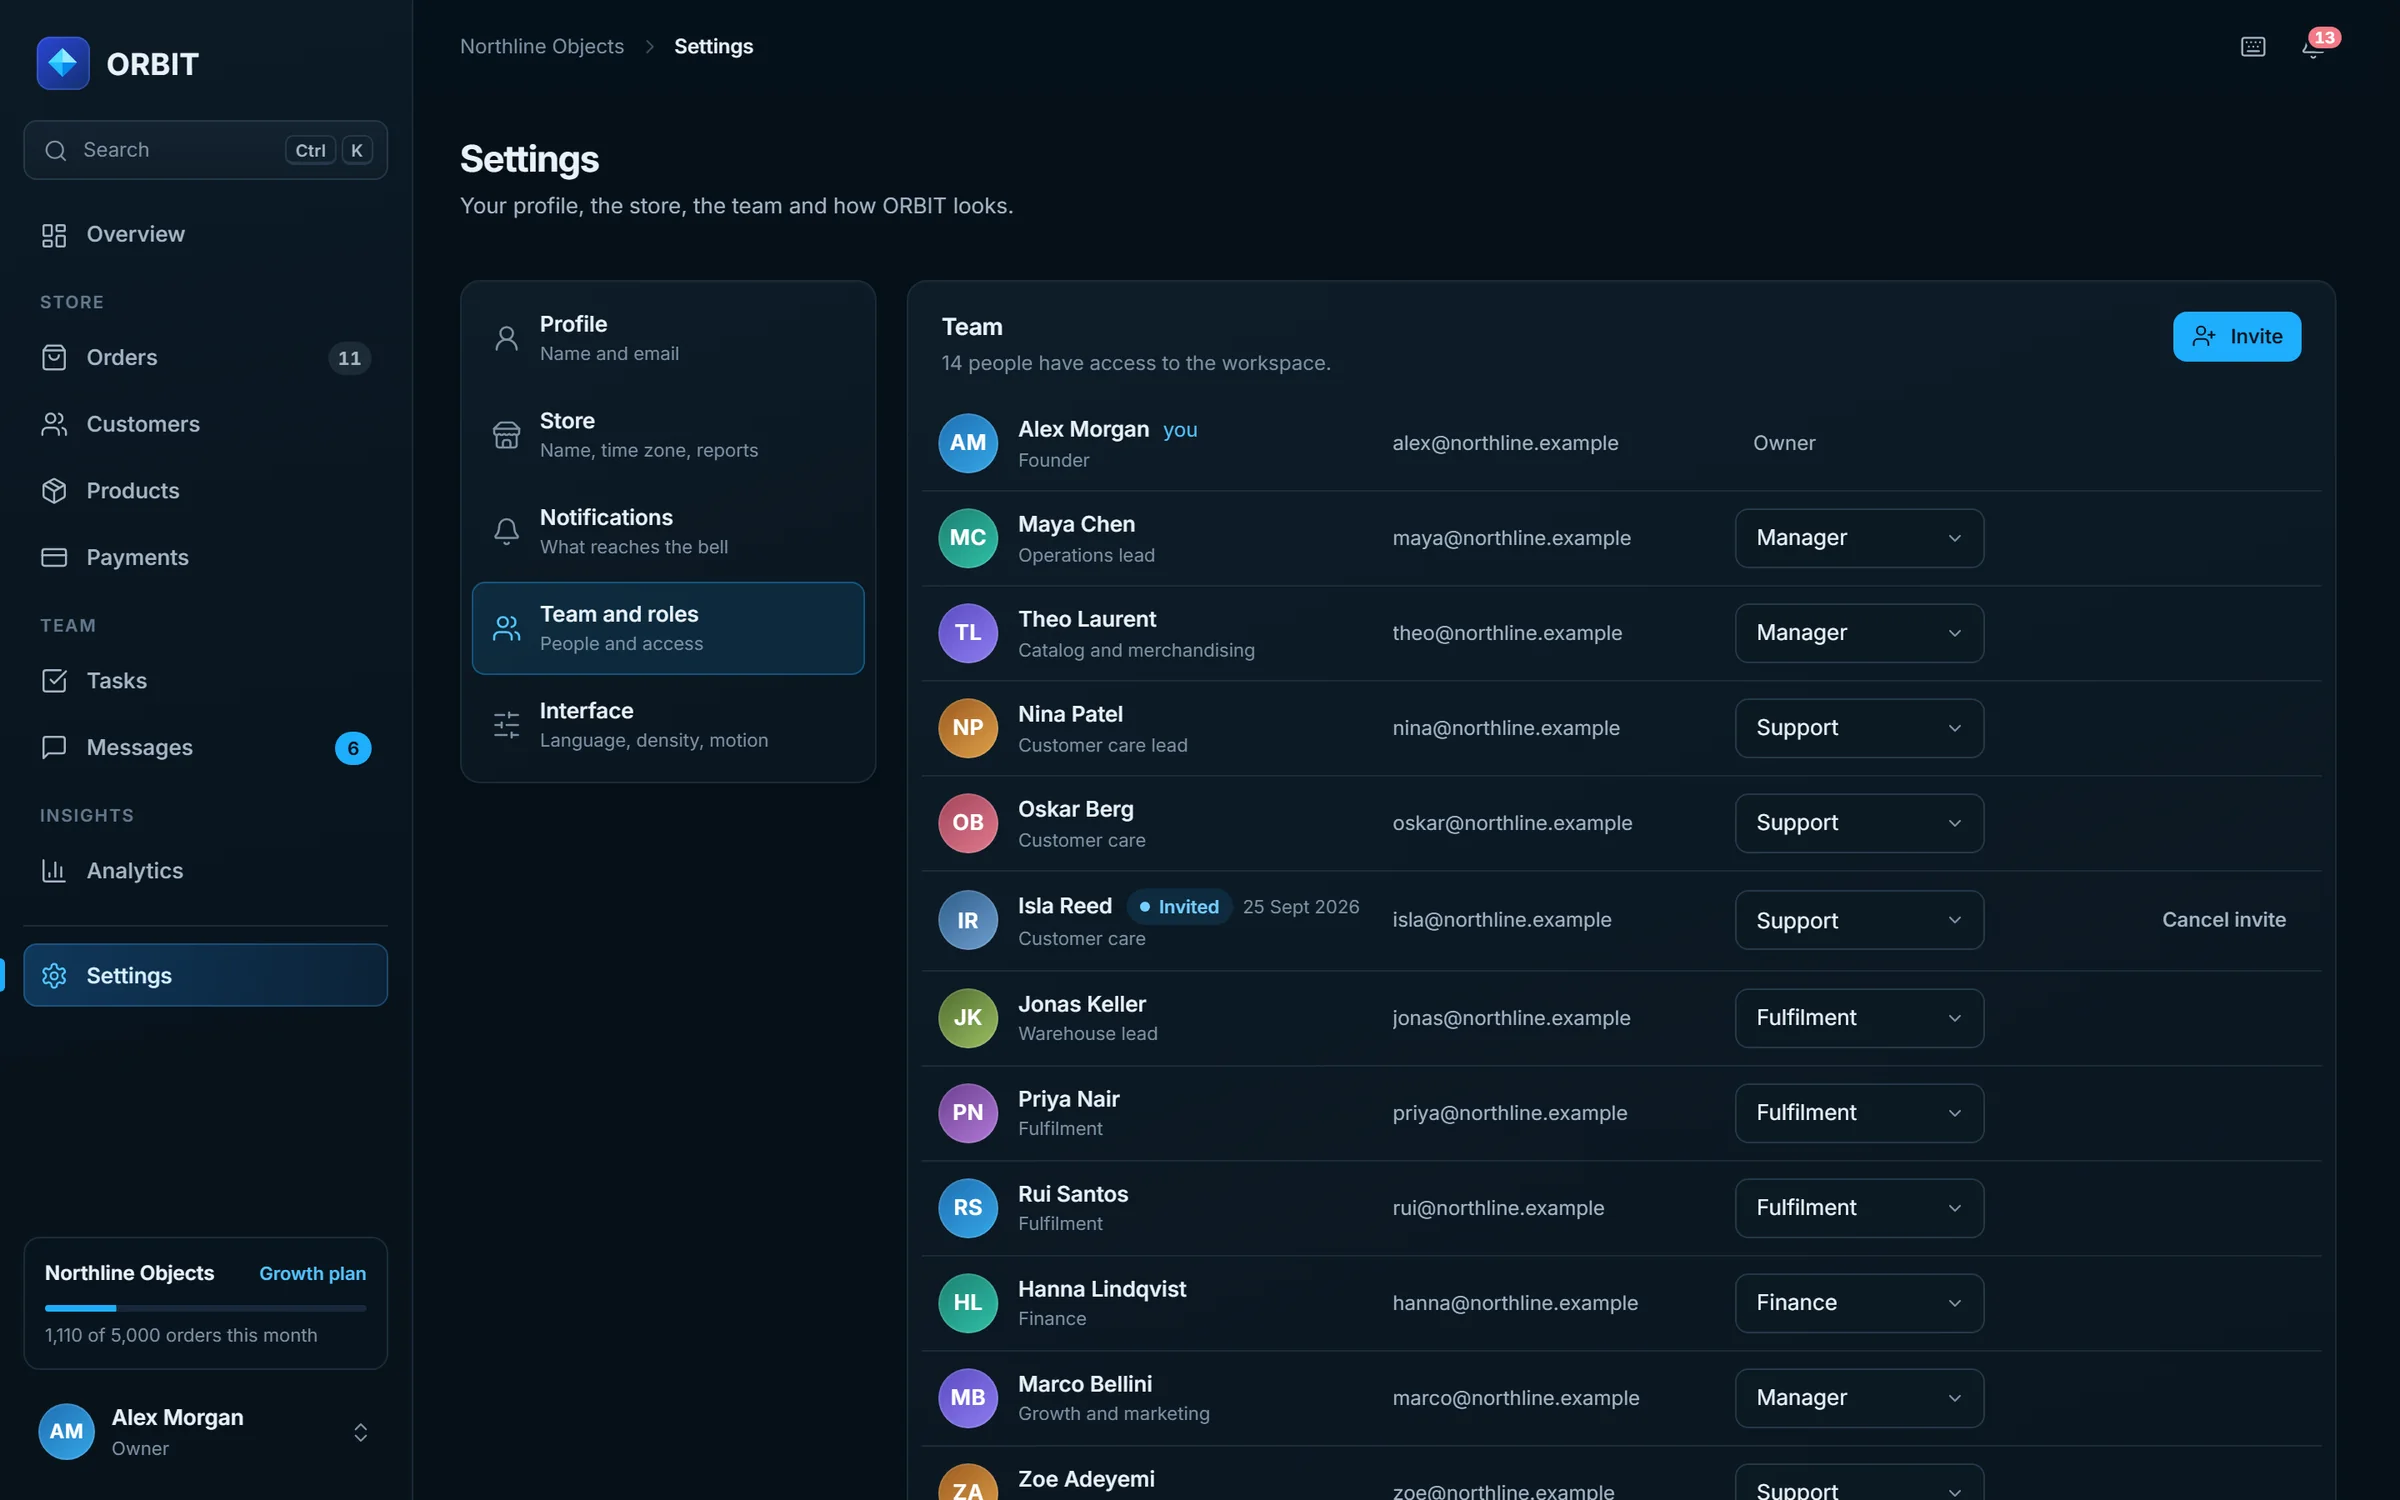This screenshot has height=1500, width=2400.
Task: Go to Northline Objects breadcrumb
Action: 542,47
